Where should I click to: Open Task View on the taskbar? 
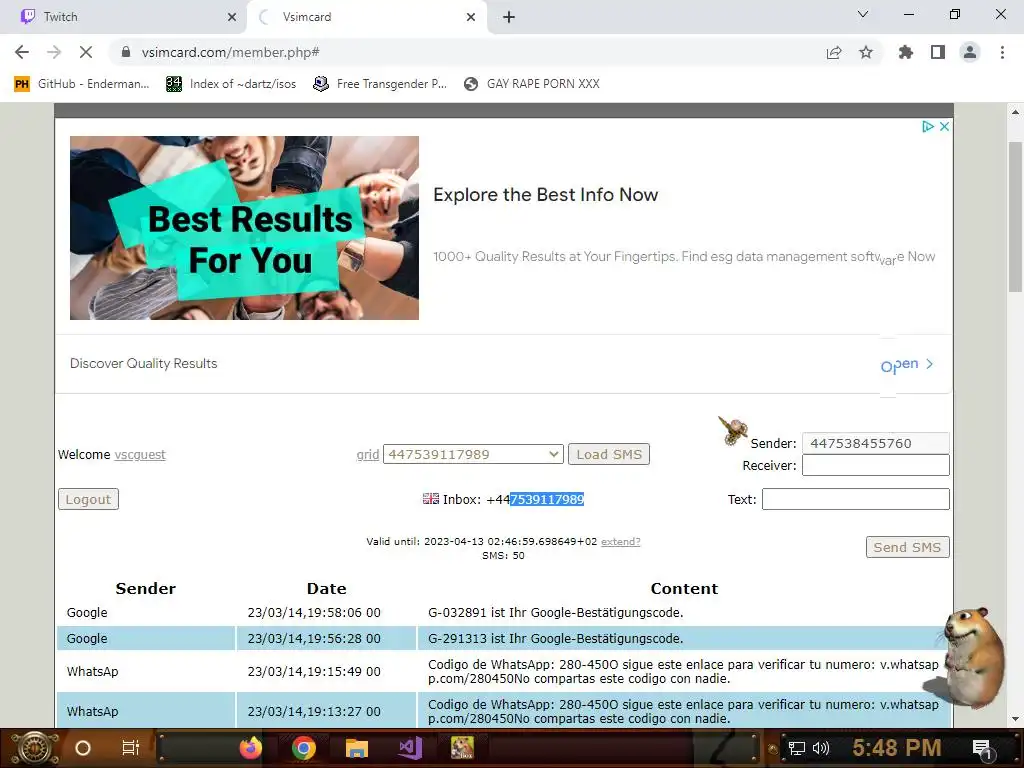coord(131,748)
